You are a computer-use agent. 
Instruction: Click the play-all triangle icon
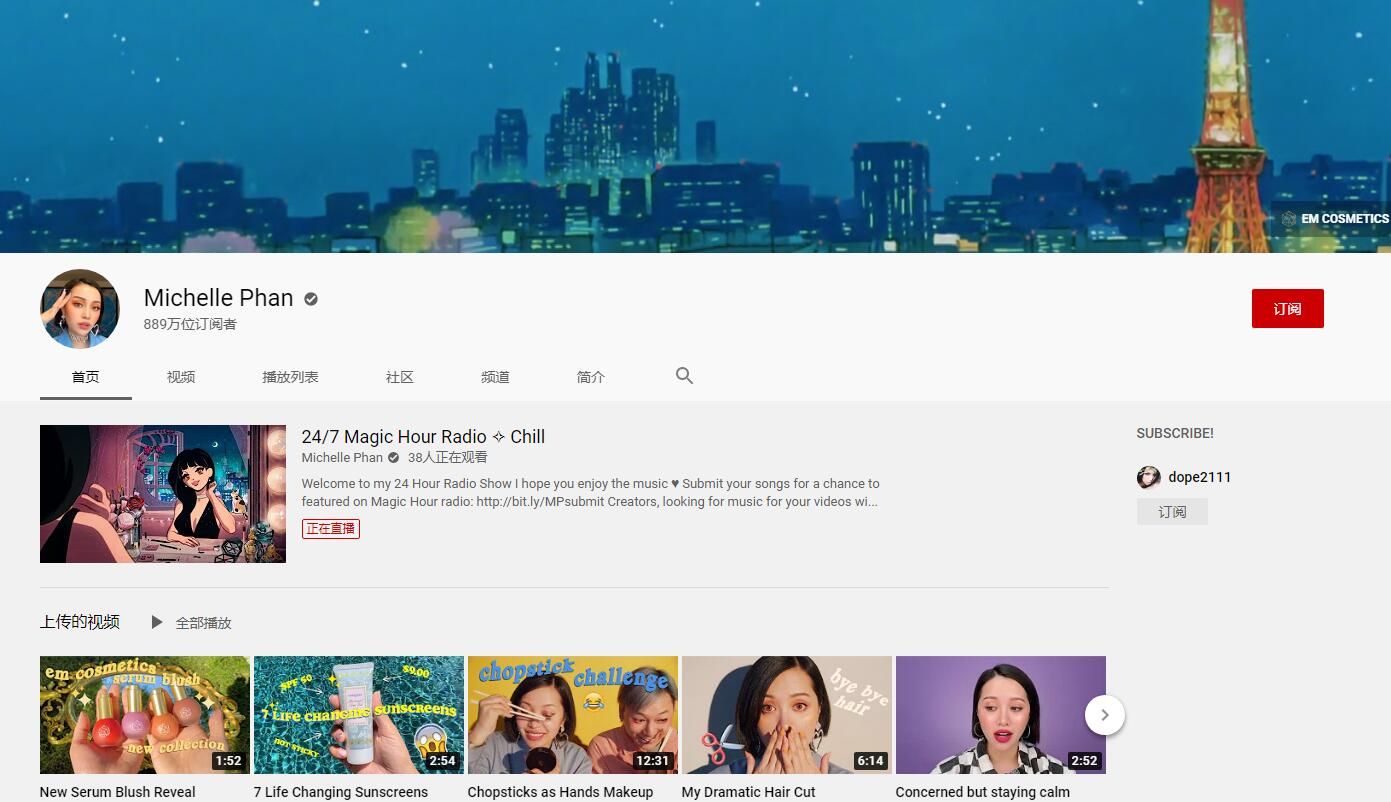(x=157, y=622)
